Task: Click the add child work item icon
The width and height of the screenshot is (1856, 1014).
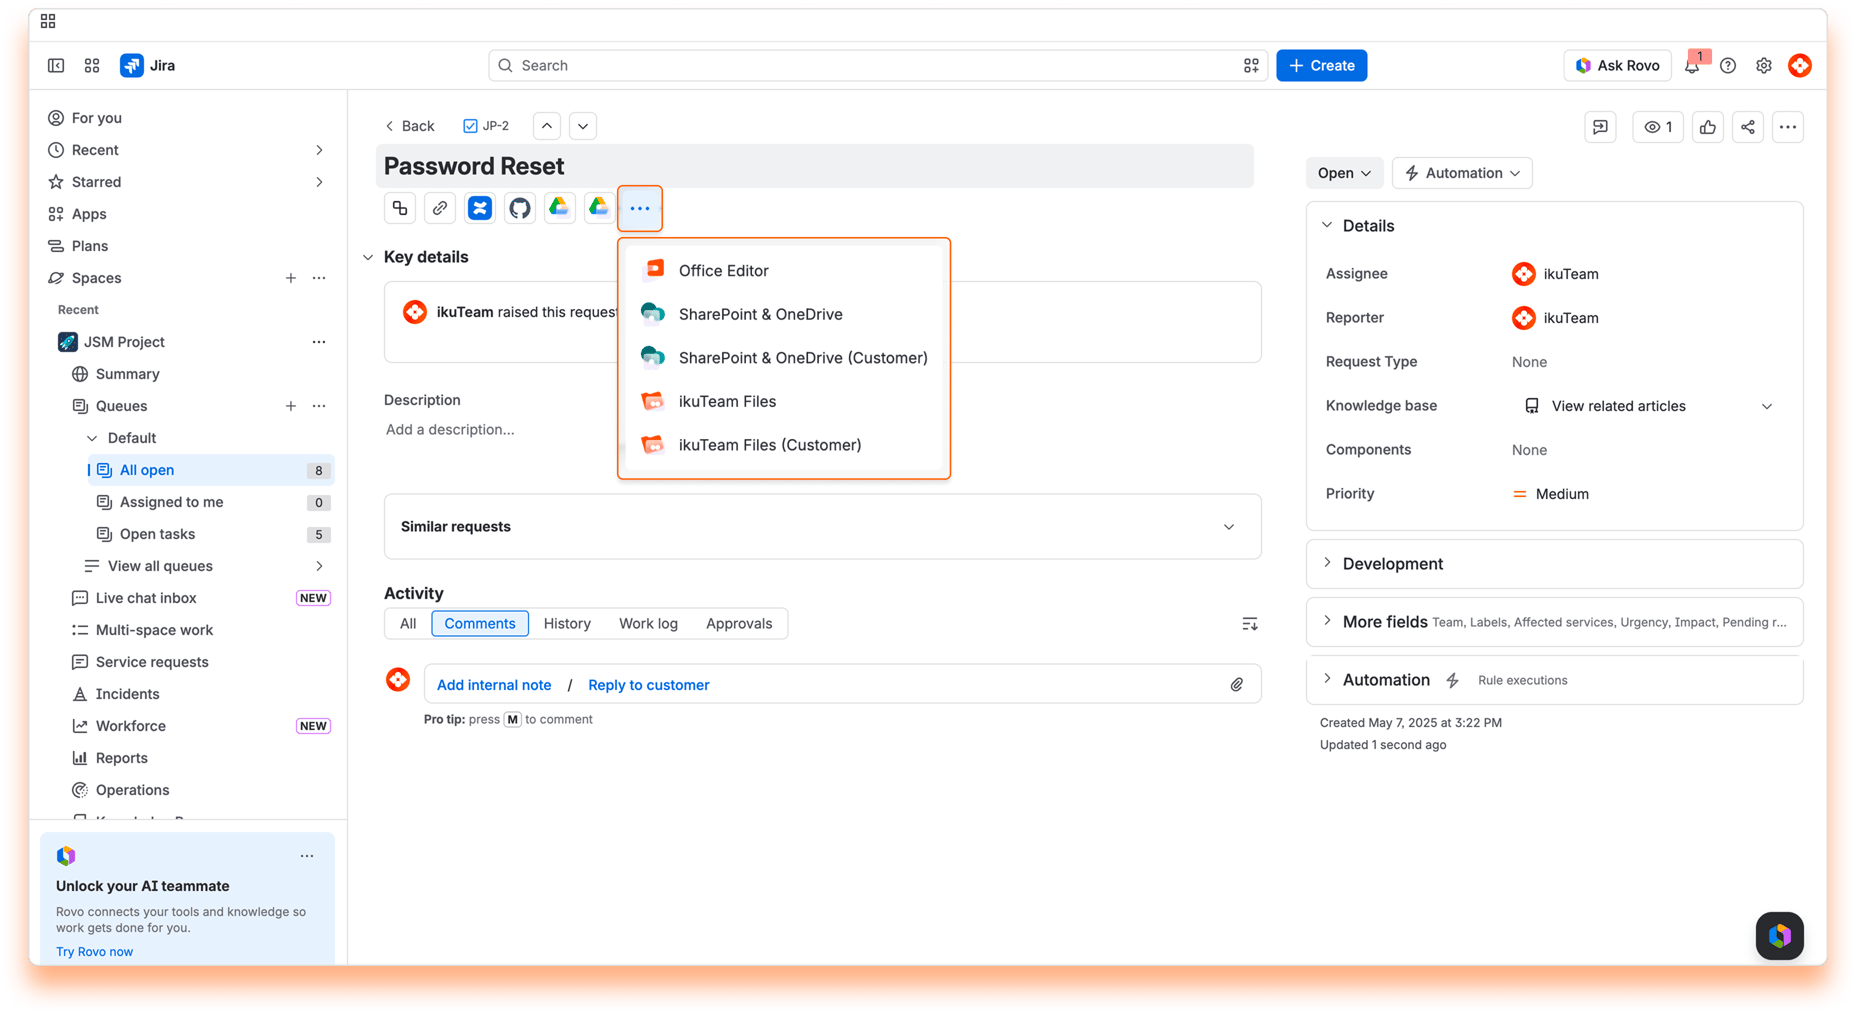Action: (x=400, y=208)
